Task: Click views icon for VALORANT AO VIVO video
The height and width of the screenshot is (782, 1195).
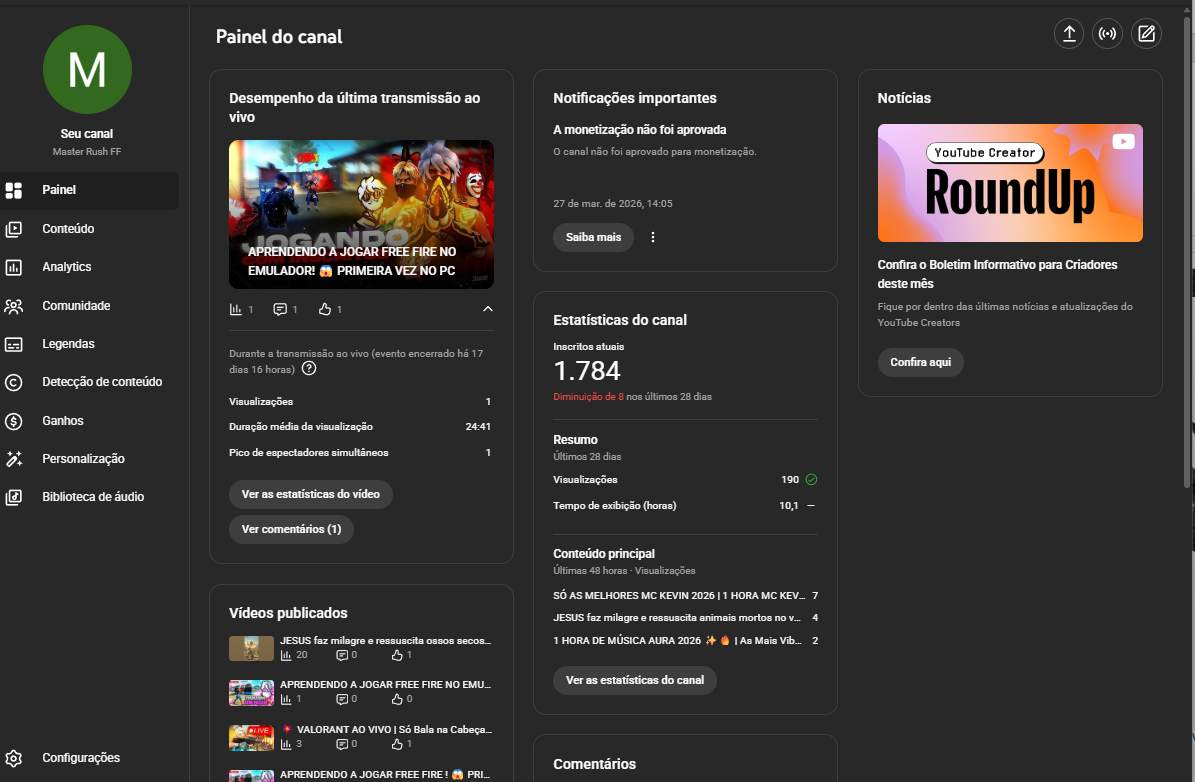Action: pos(286,745)
